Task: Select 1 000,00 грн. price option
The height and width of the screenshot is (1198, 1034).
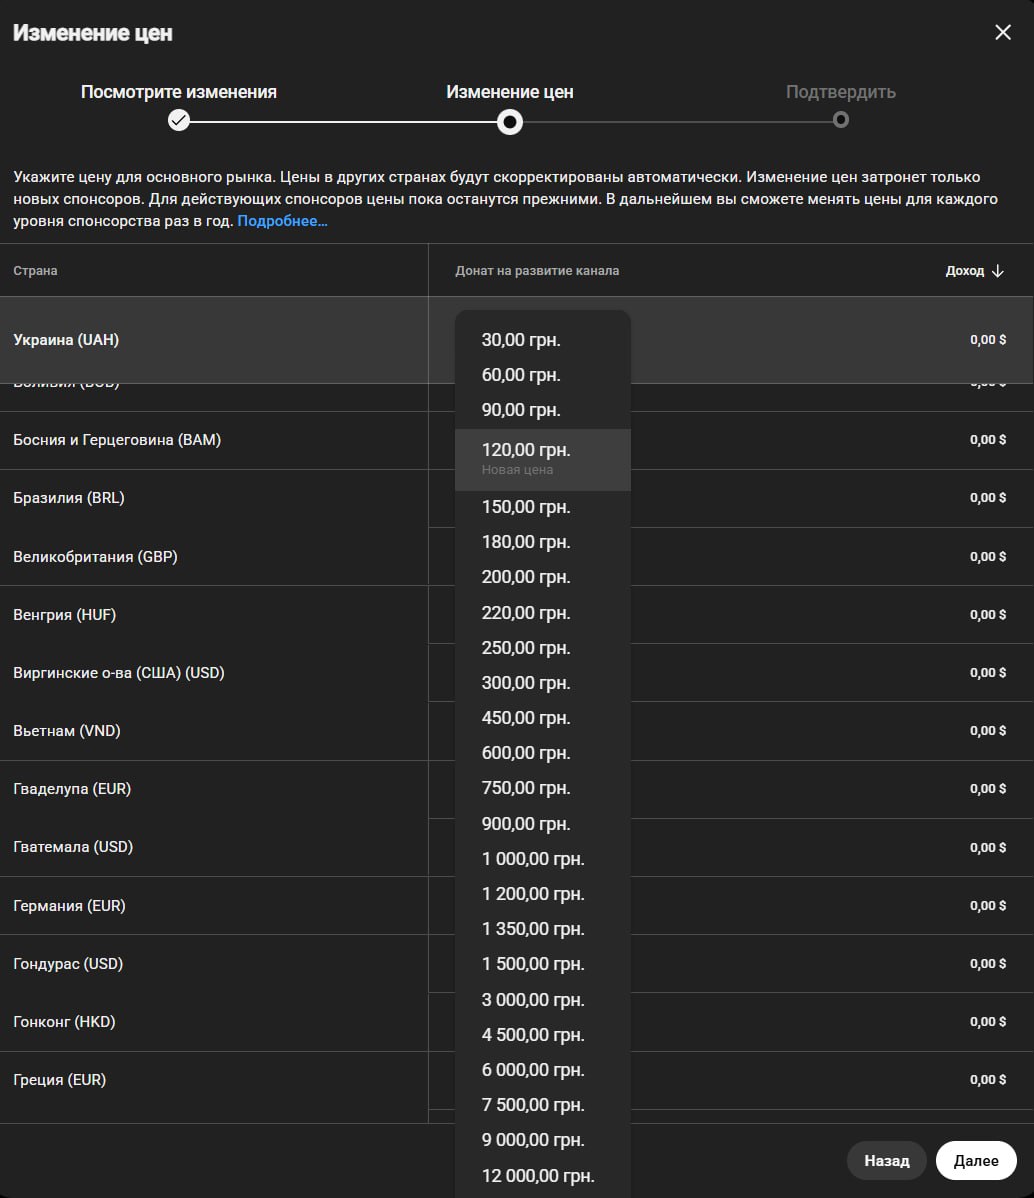Action: pos(543,859)
